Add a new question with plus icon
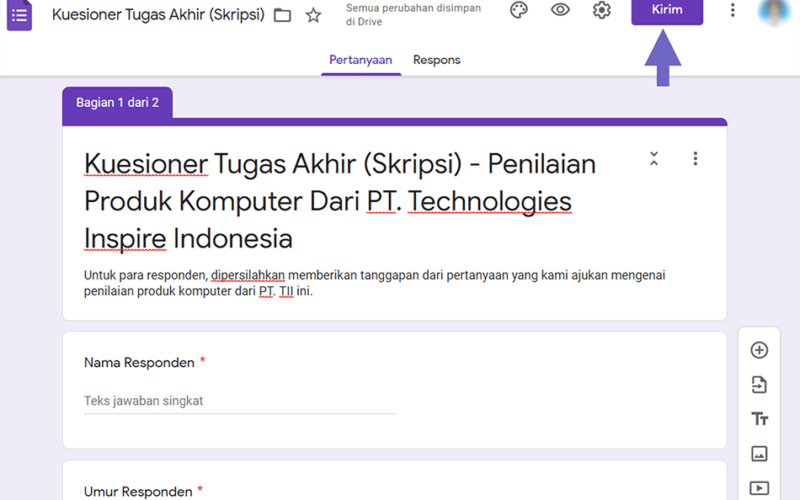Screen dimensions: 800x500 tap(759, 350)
